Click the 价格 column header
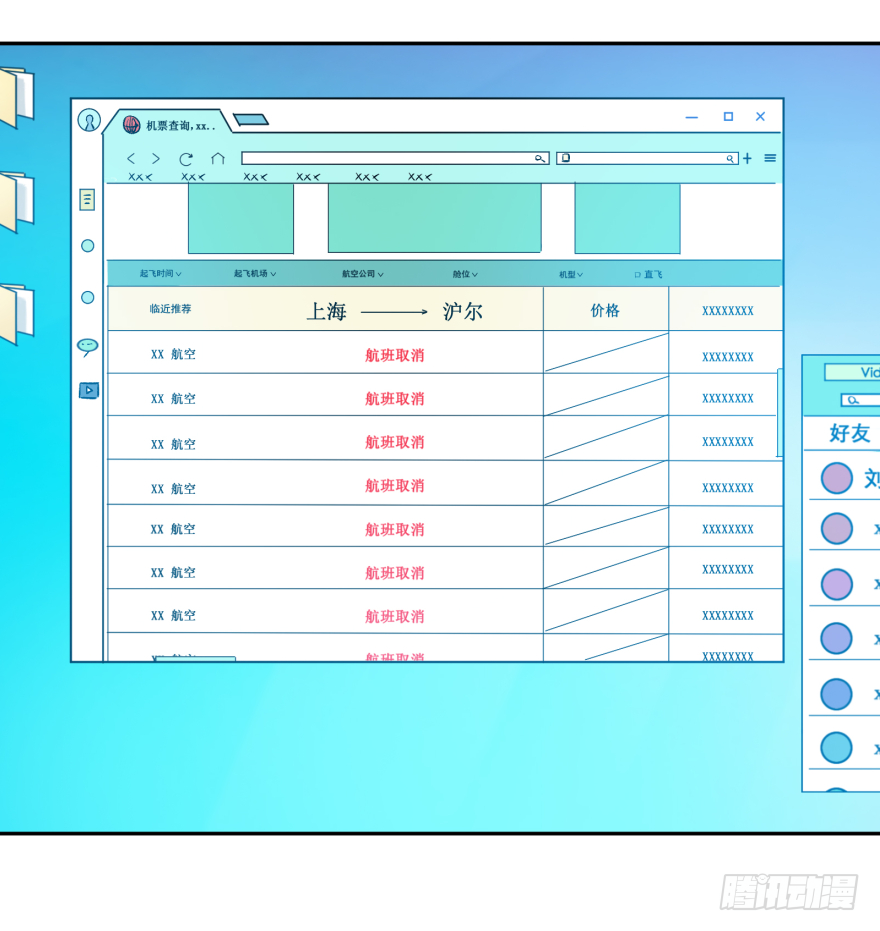This screenshot has height=931, width=880. (605, 311)
